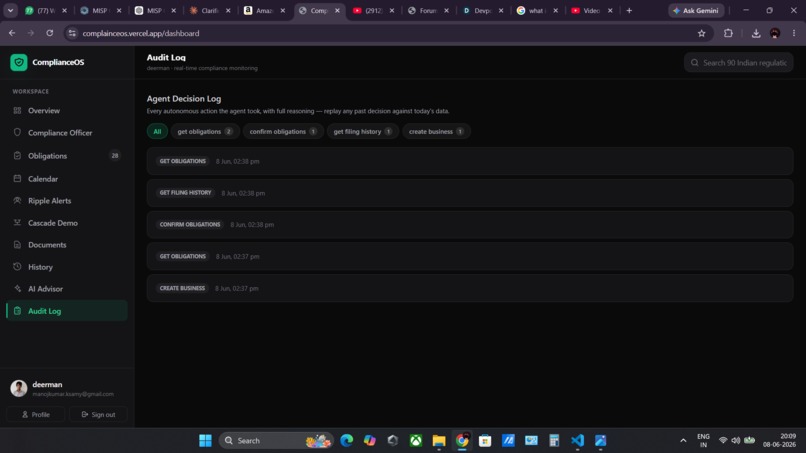Open Compliance Officer section
806x453 pixels.
pyautogui.click(x=67, y=133)
